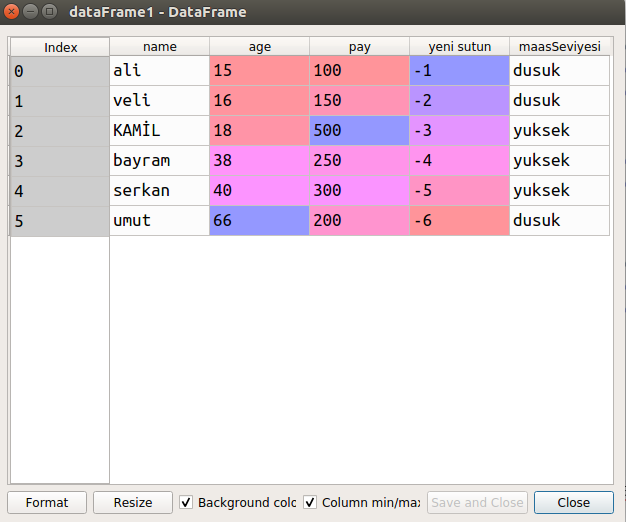Select the pay cell with value 500
Screen dimensions: 626x522
(x=359, y=130)
